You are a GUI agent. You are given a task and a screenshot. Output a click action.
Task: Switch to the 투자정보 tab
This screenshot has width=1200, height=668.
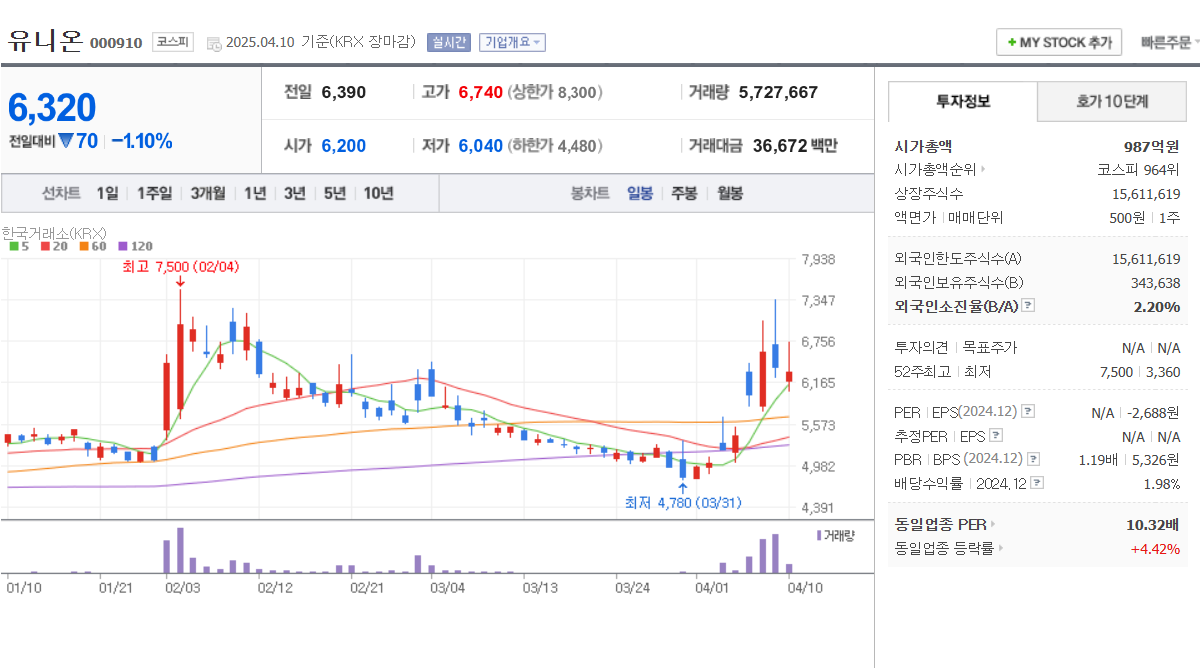pyautogui.click(x=963, y=102)
